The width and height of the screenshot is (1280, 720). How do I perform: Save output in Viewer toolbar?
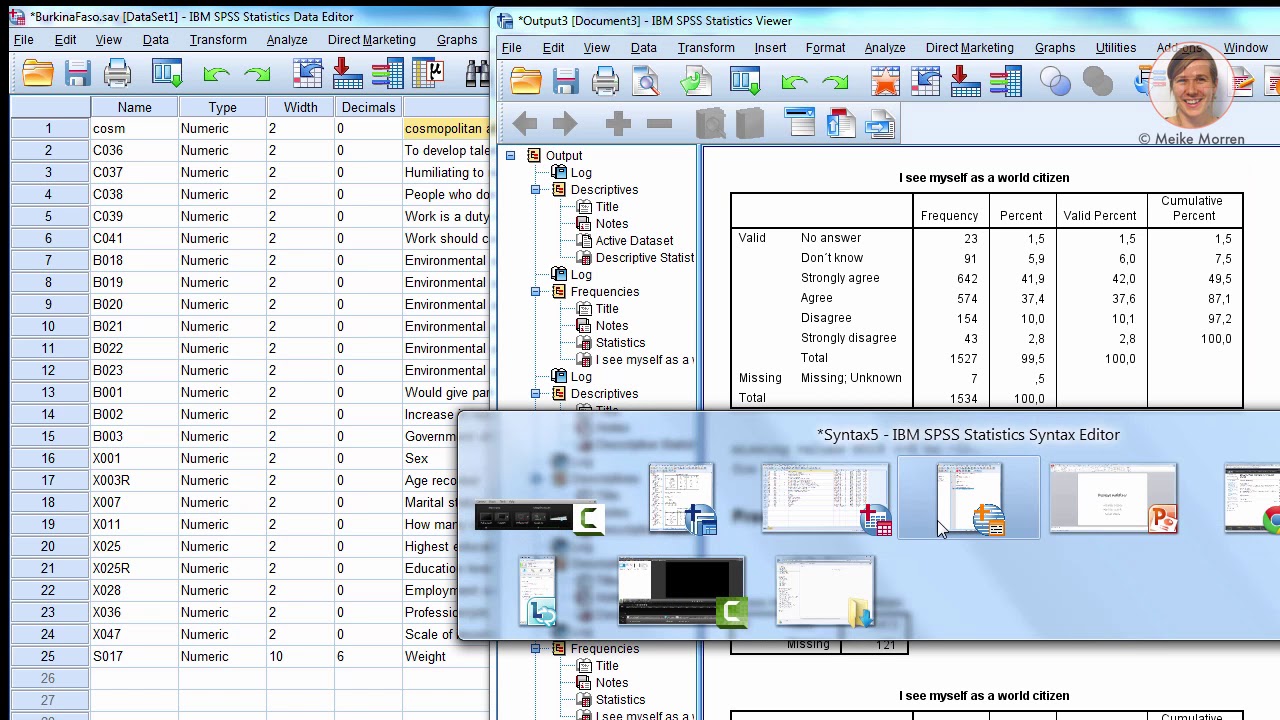(x=565, y=82)
